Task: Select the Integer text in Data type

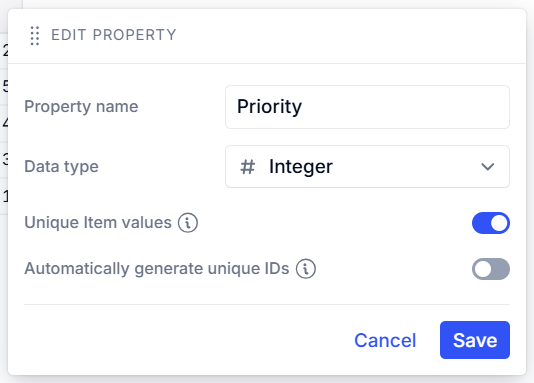Action: 301,167
